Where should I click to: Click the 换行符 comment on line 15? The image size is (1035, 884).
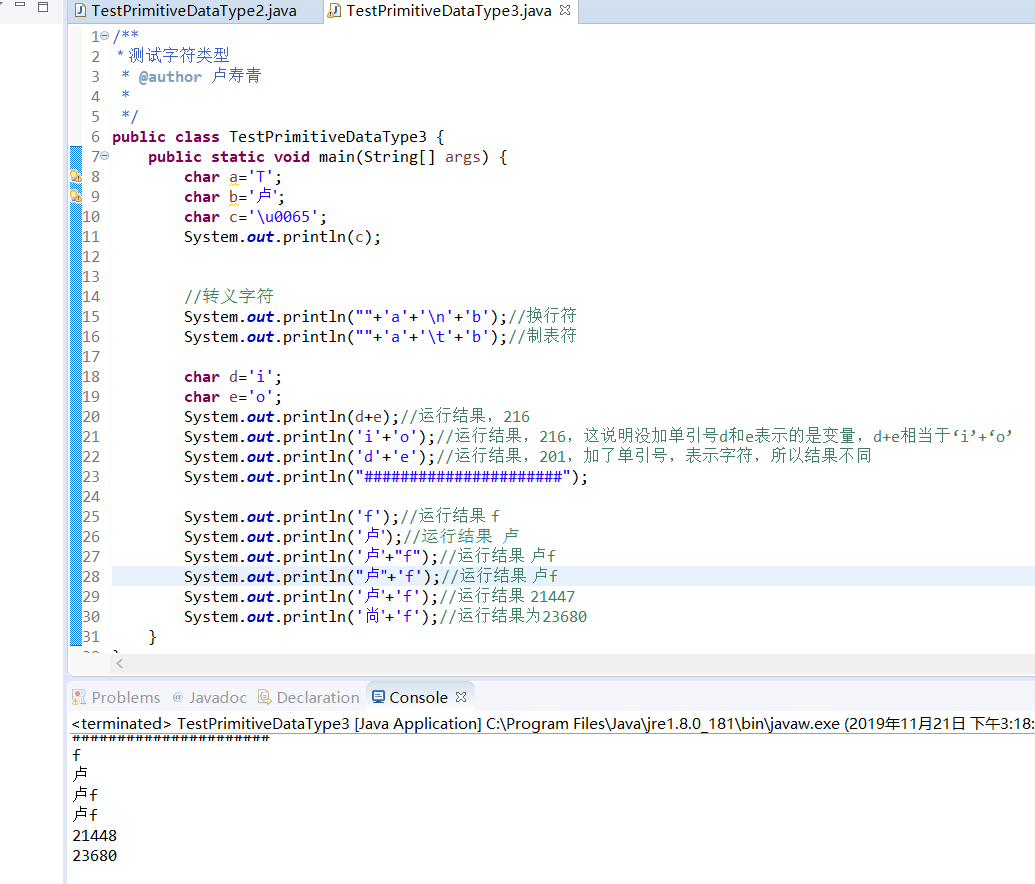point(542,316)
